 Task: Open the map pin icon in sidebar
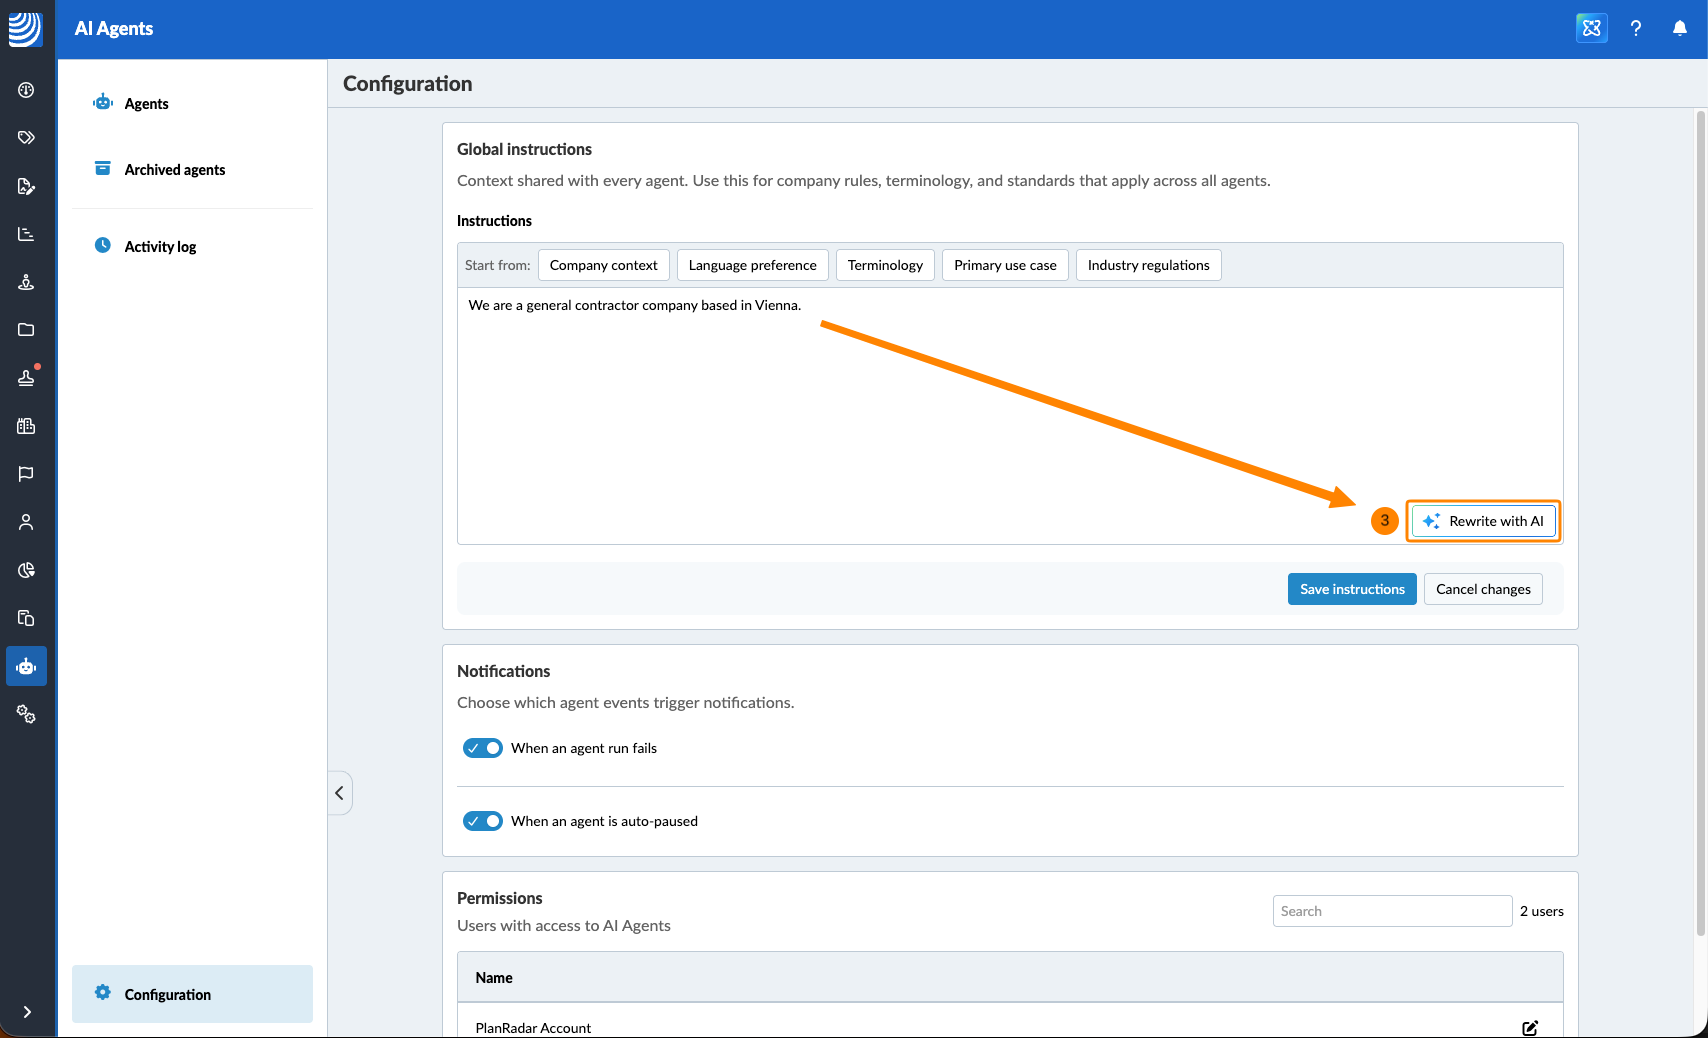pos(26,282)
